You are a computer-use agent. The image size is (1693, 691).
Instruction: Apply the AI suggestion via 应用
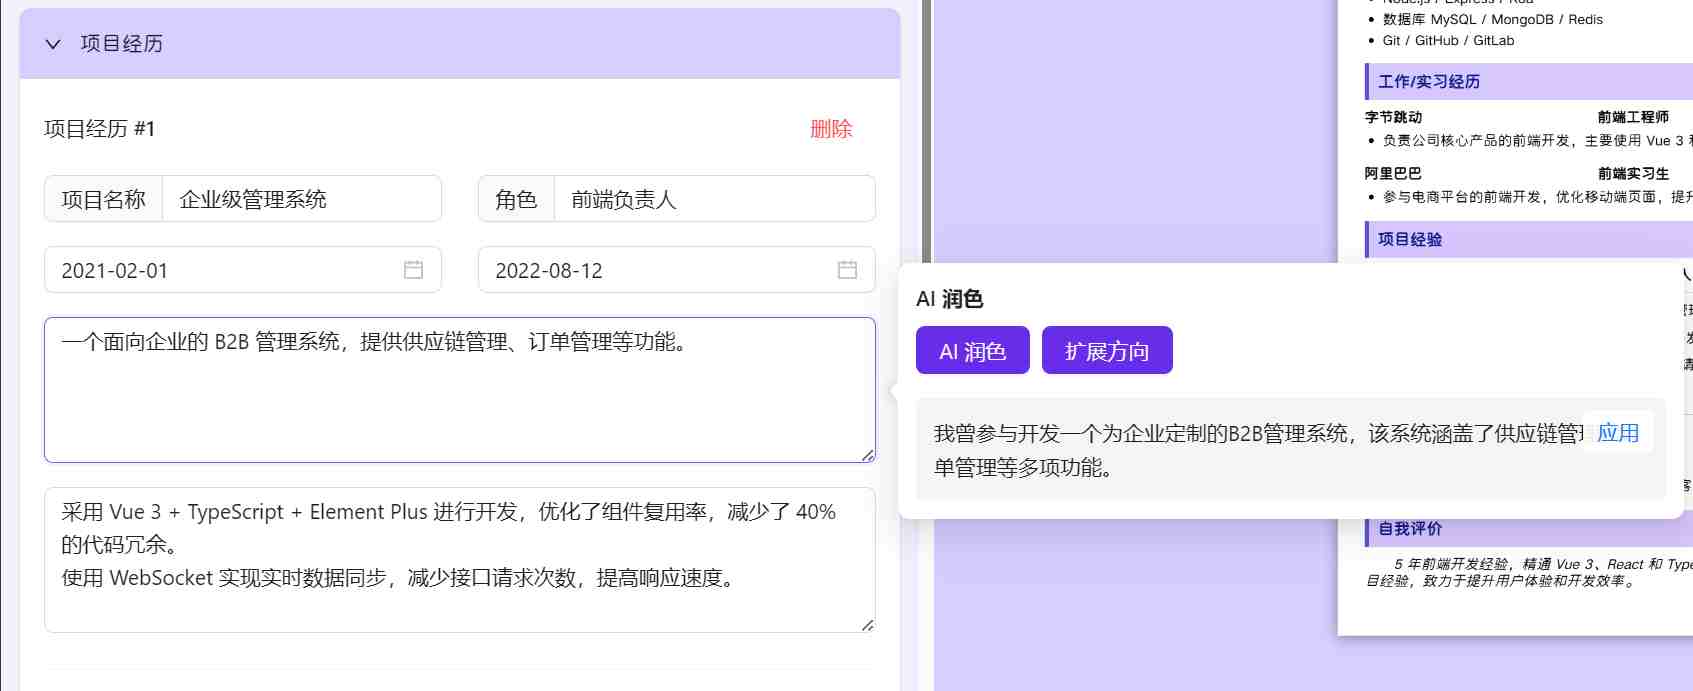coord(1617,433)
